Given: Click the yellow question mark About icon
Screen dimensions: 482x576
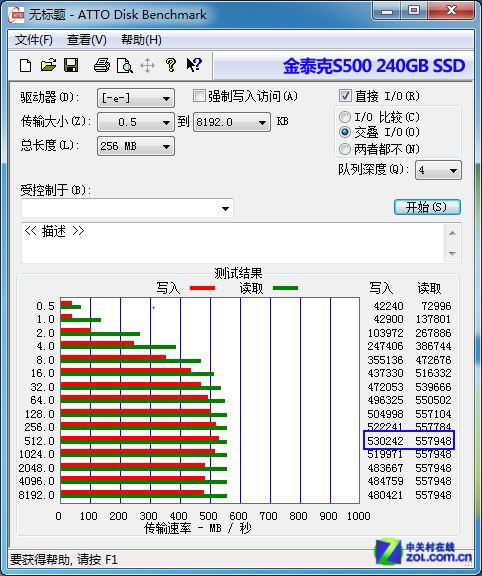Looking at the screenshot, I should pyautogui.click(x=170, y=65).
